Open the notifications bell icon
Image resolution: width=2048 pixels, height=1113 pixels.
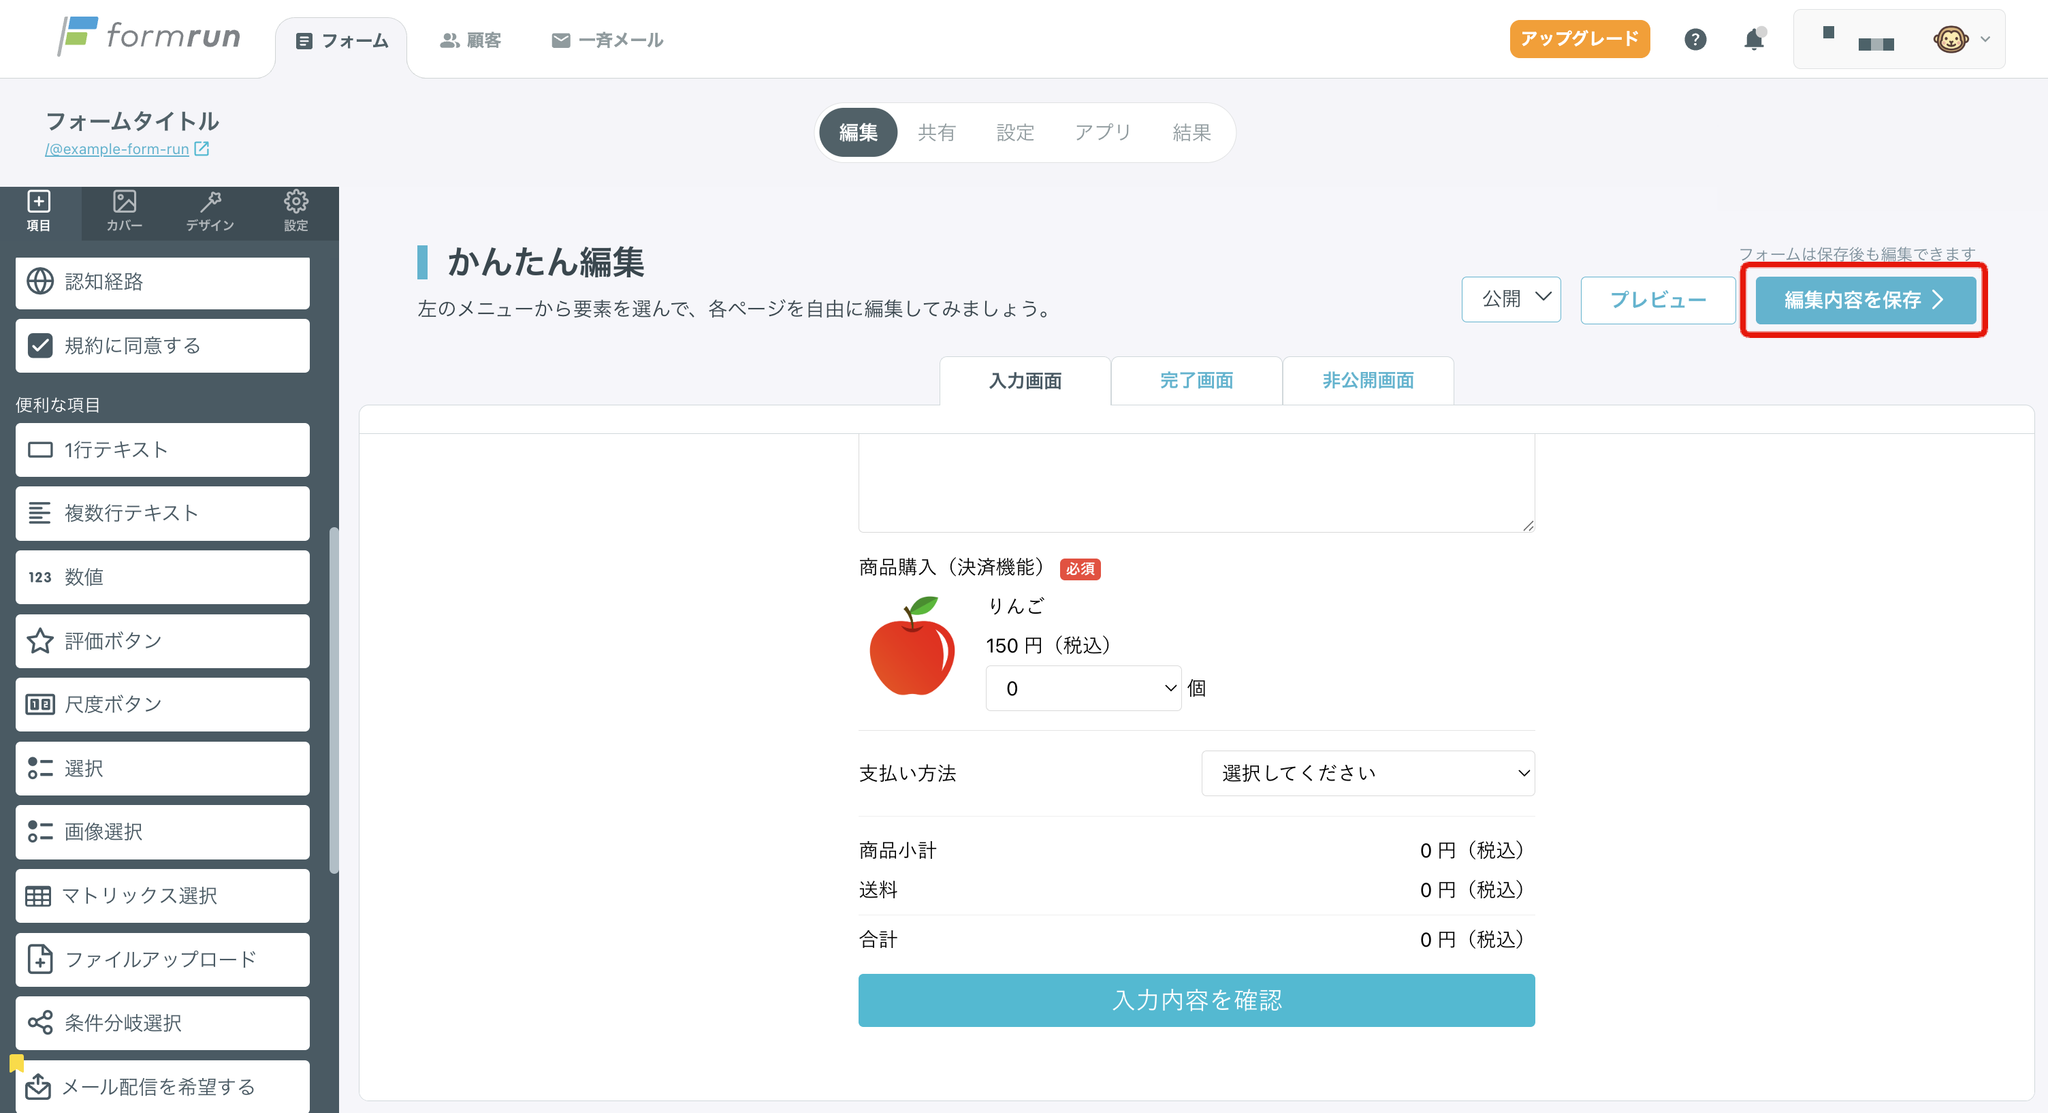point(1754,39)
